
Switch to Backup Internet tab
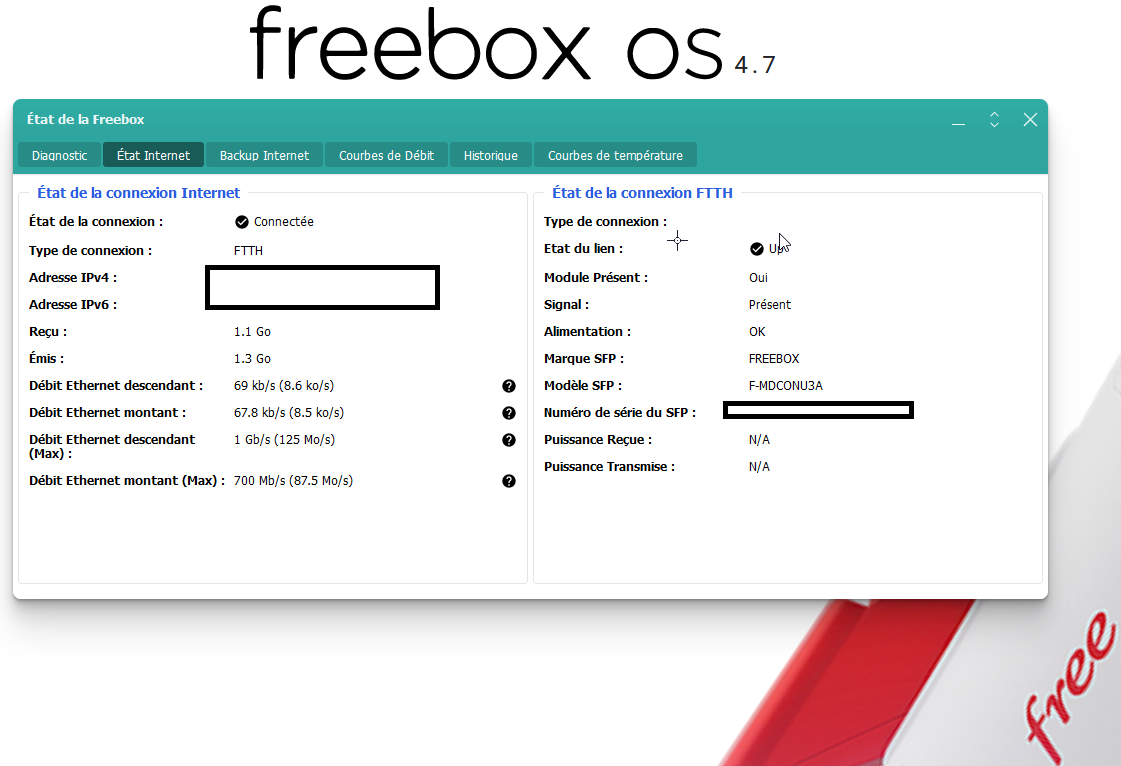point(264,155)
